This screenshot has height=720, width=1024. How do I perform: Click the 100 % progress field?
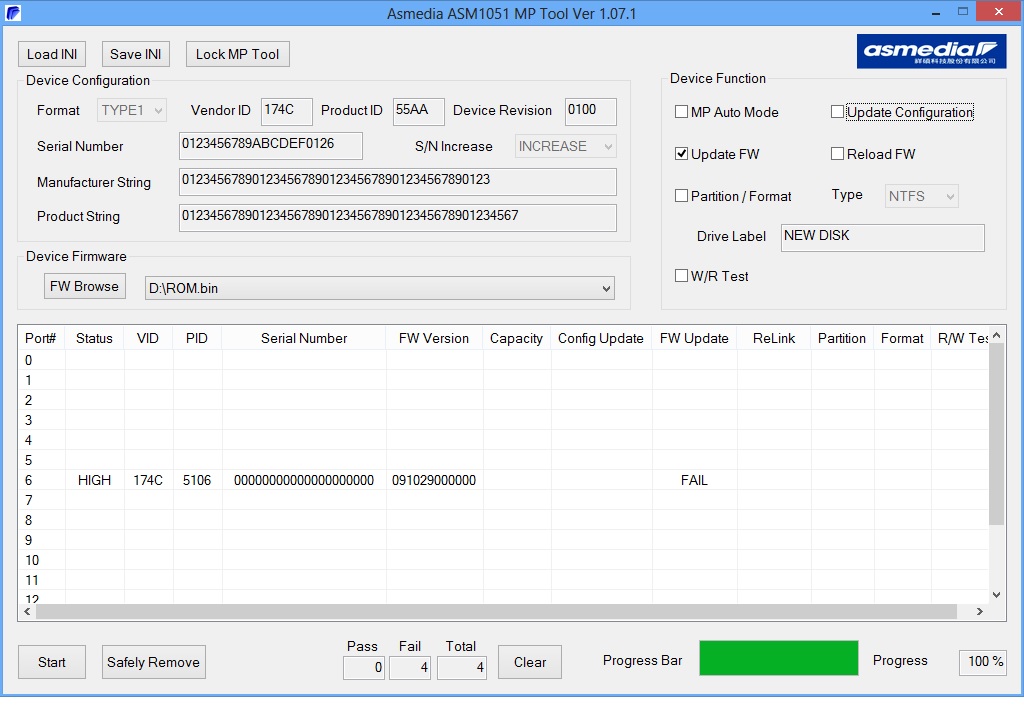(x=982, y=662)
